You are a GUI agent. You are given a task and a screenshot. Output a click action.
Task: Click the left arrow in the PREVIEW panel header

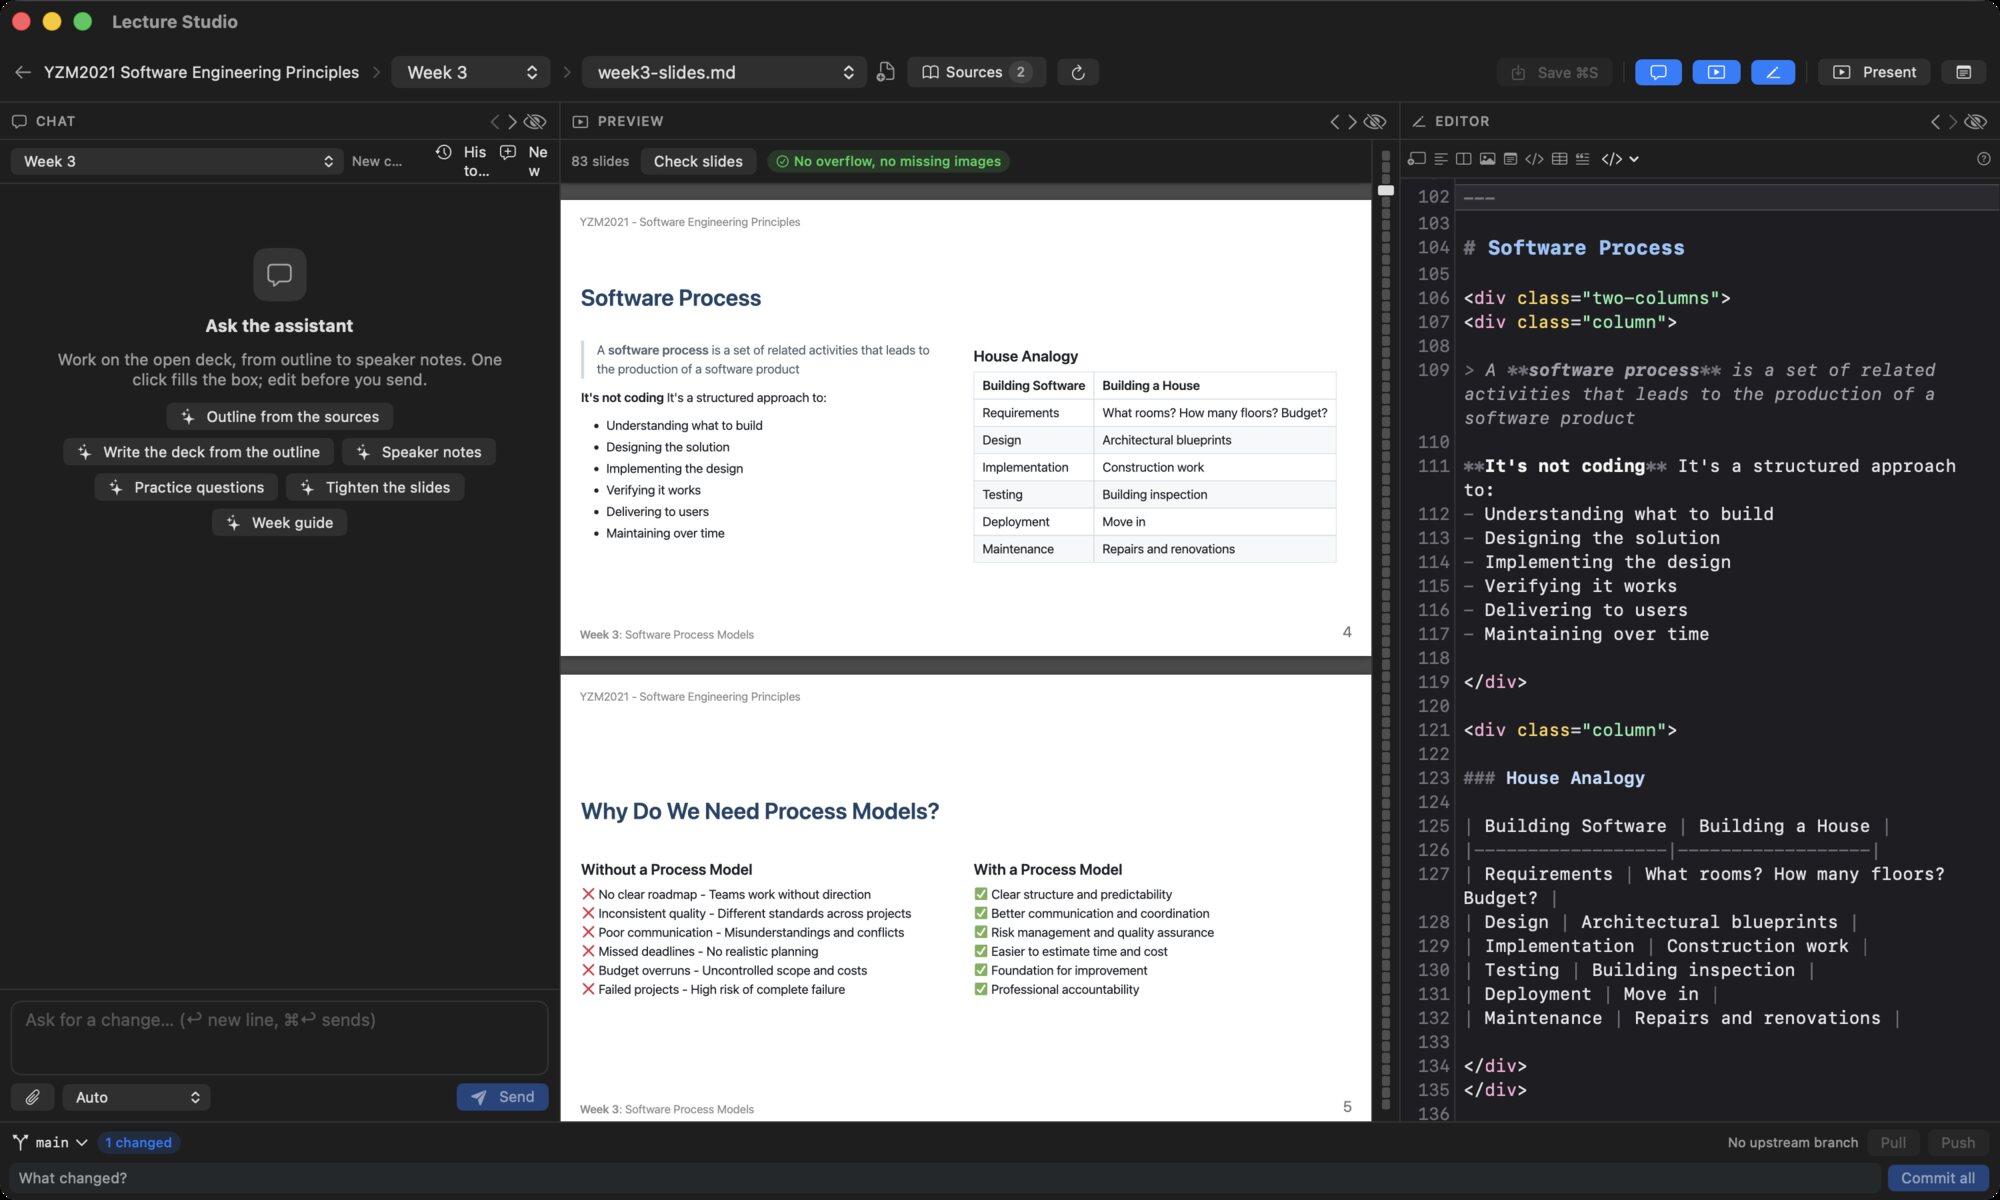1334,121
